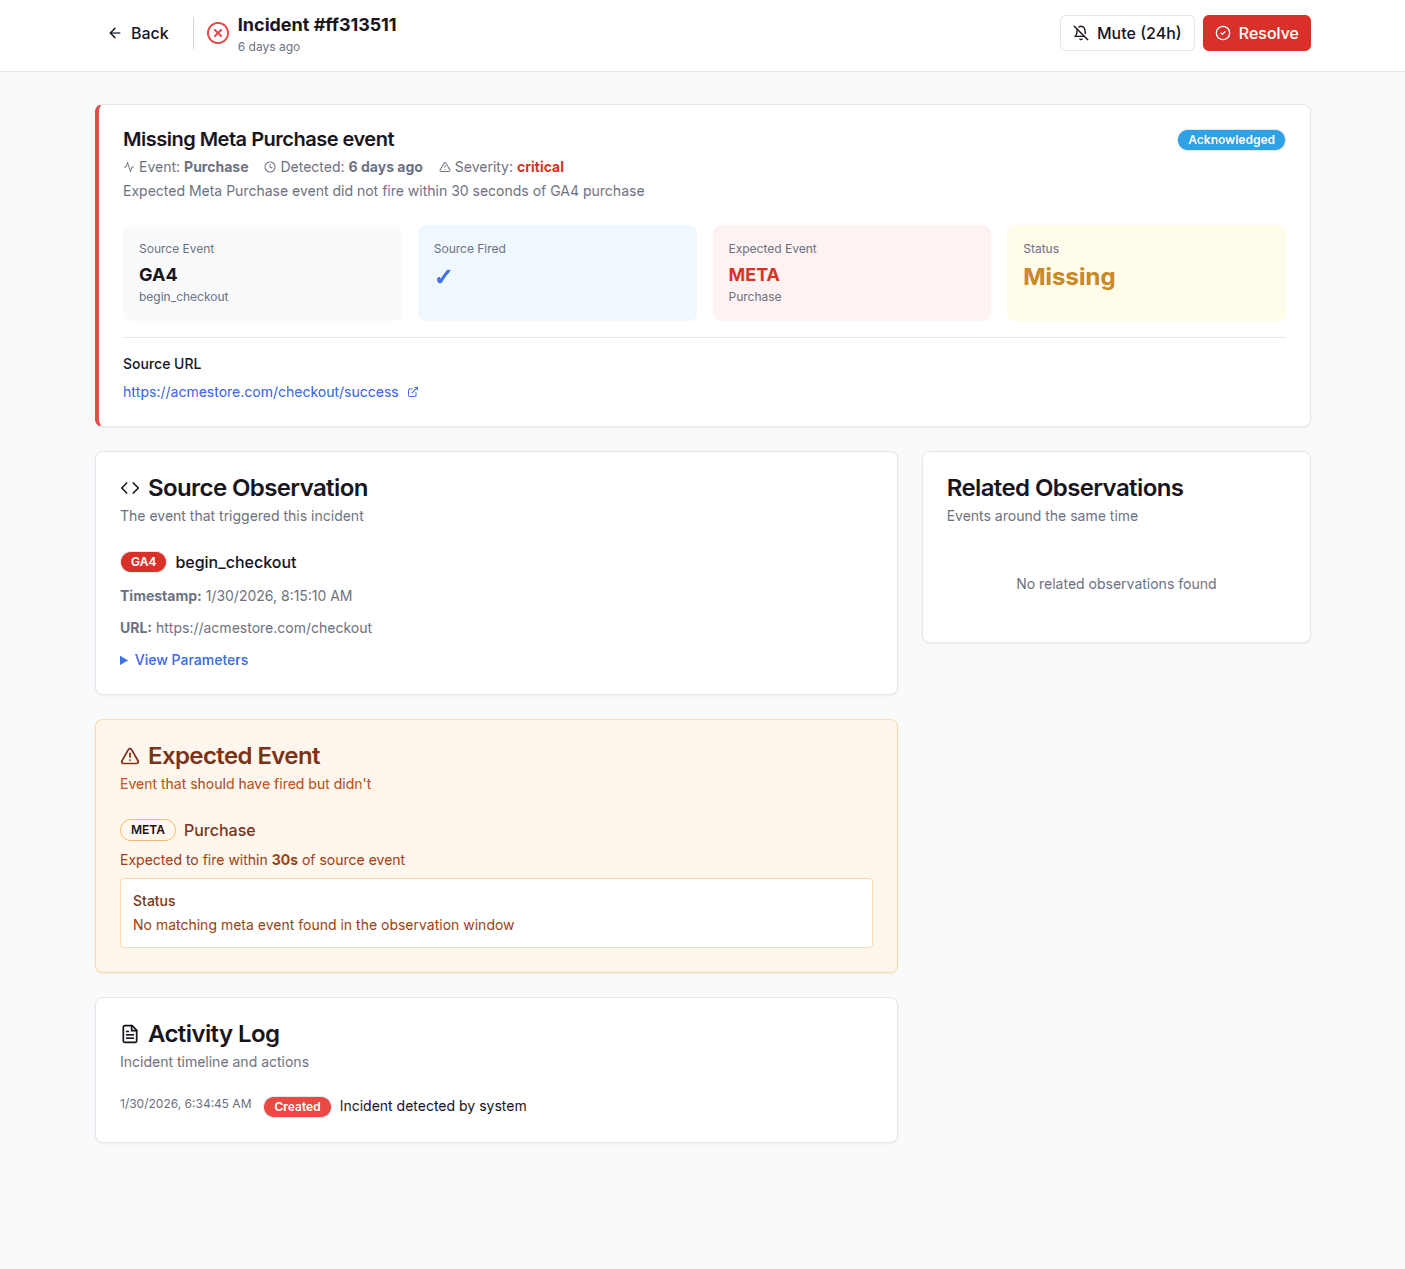The width and height of the screenshot is (1405, 1269).
Task: Select the META badge next to Purchase
Action: pos(147,830)
